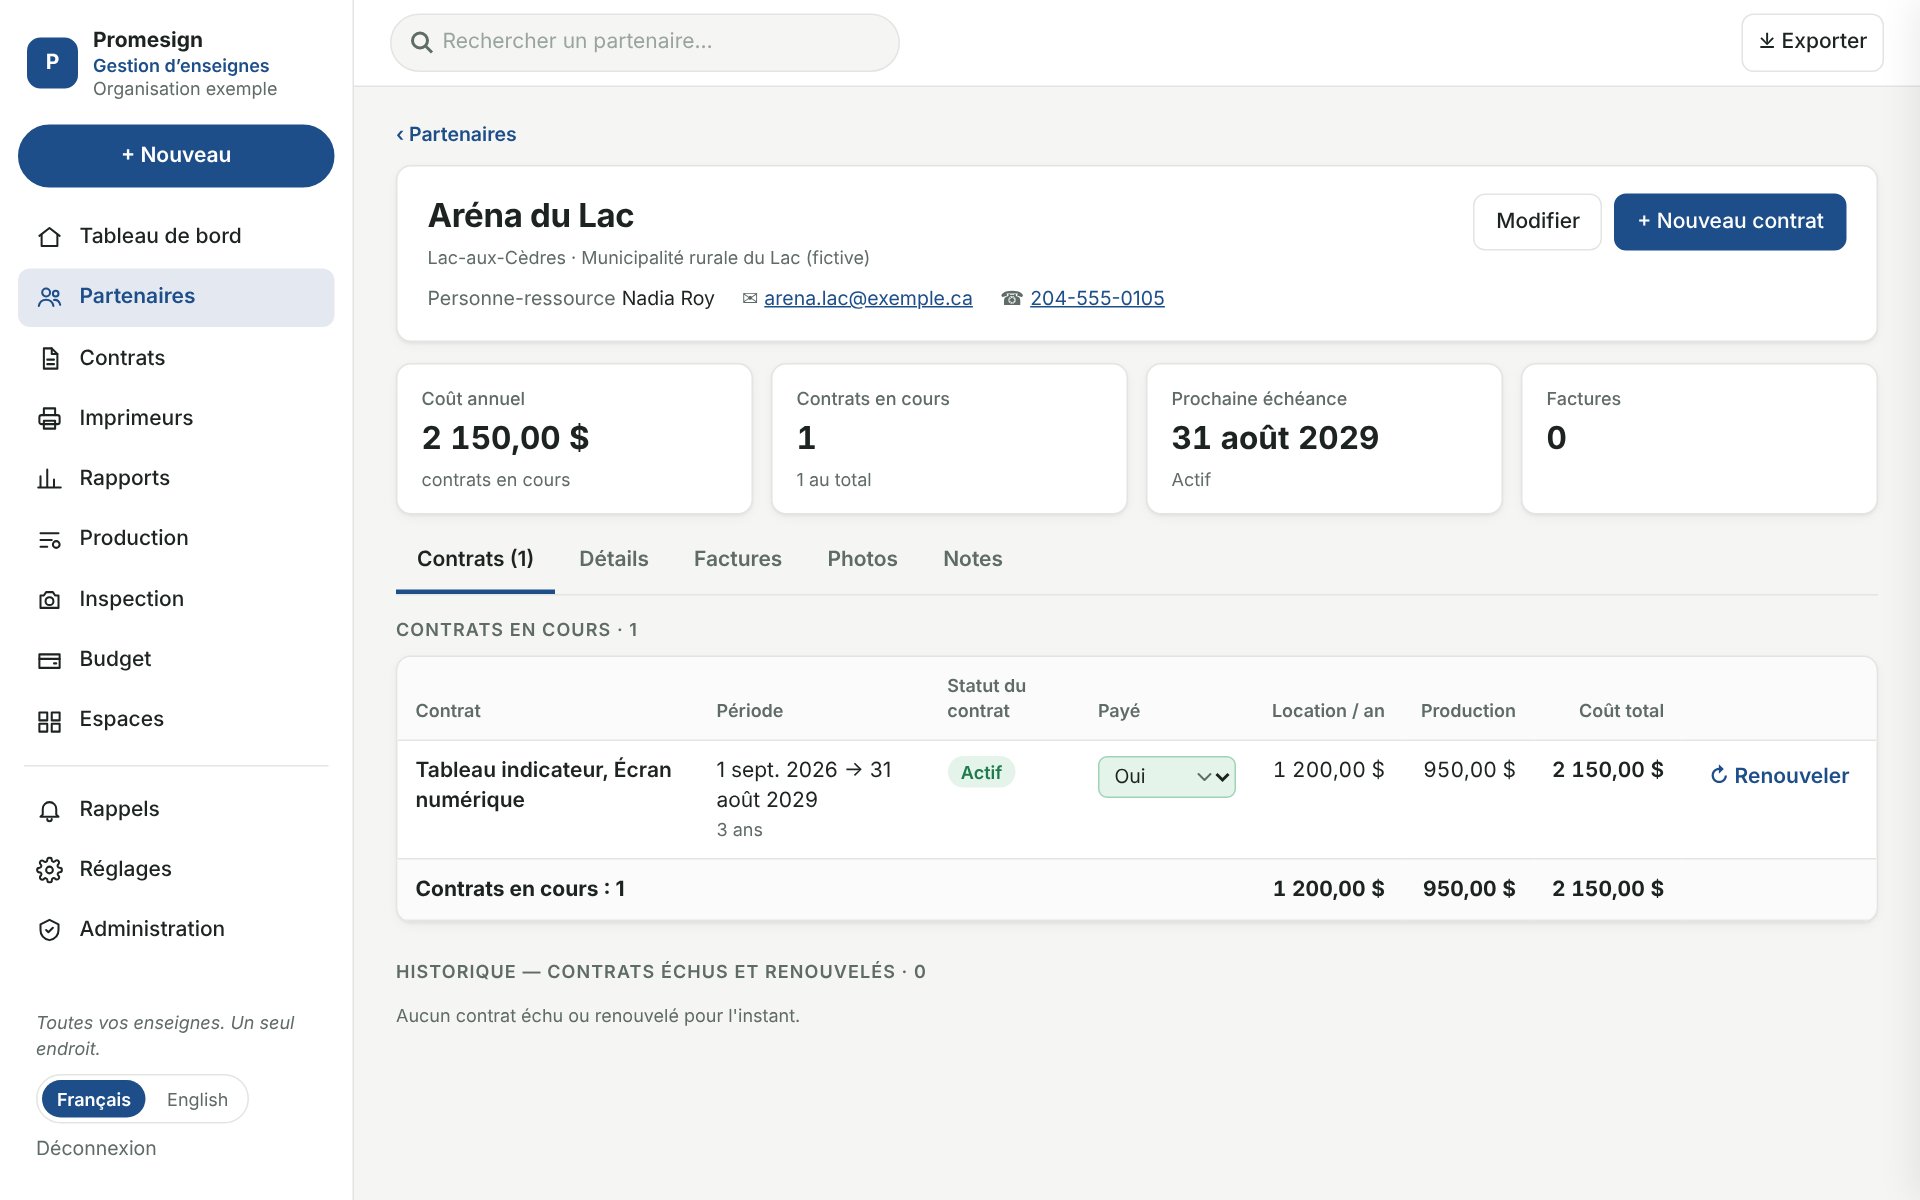Click the search magnifier icon
The width and height of the screenshot is (1920, 1200).
(x=422, y=42)
